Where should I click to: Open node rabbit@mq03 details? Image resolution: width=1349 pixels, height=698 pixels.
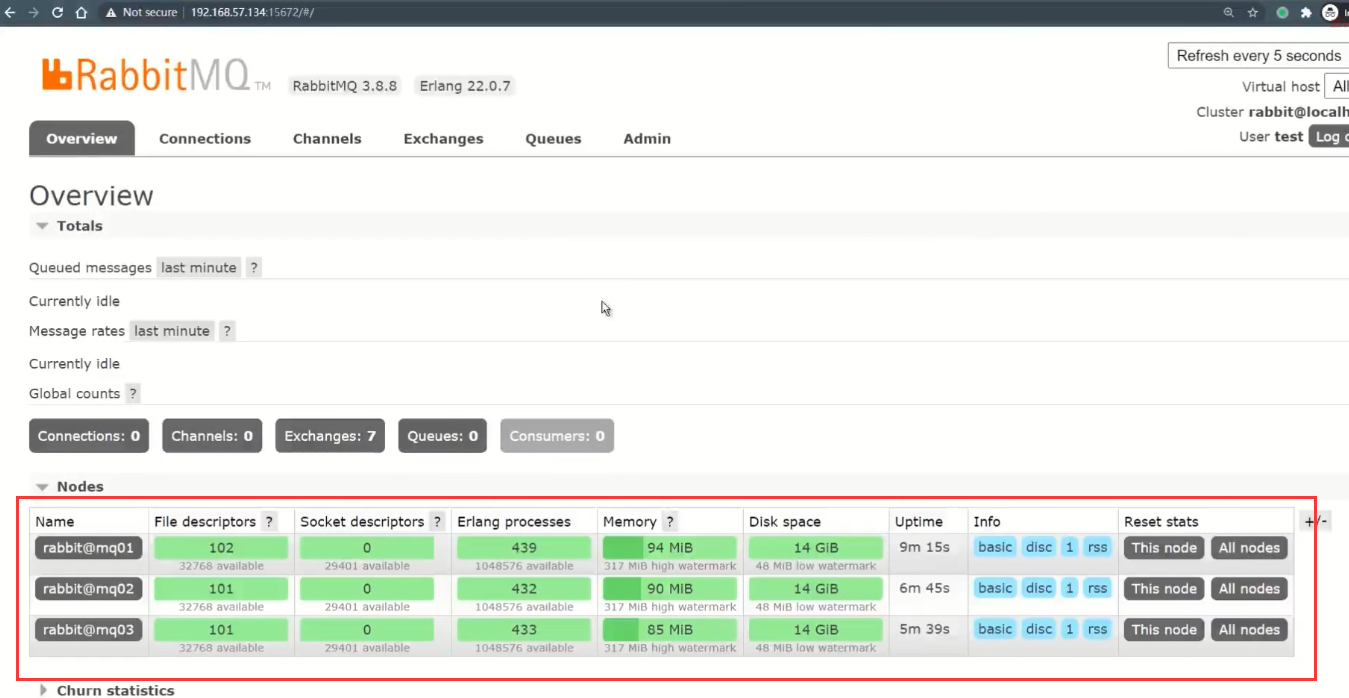88,630
